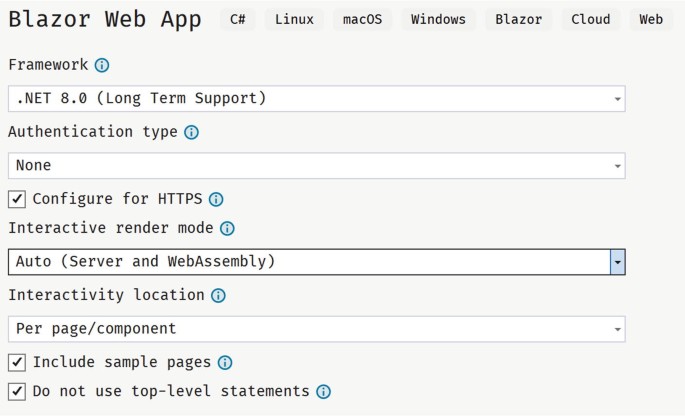This screenshot has height=416, width=685.
Task: Click the C# tag
Action: [238, 19]
